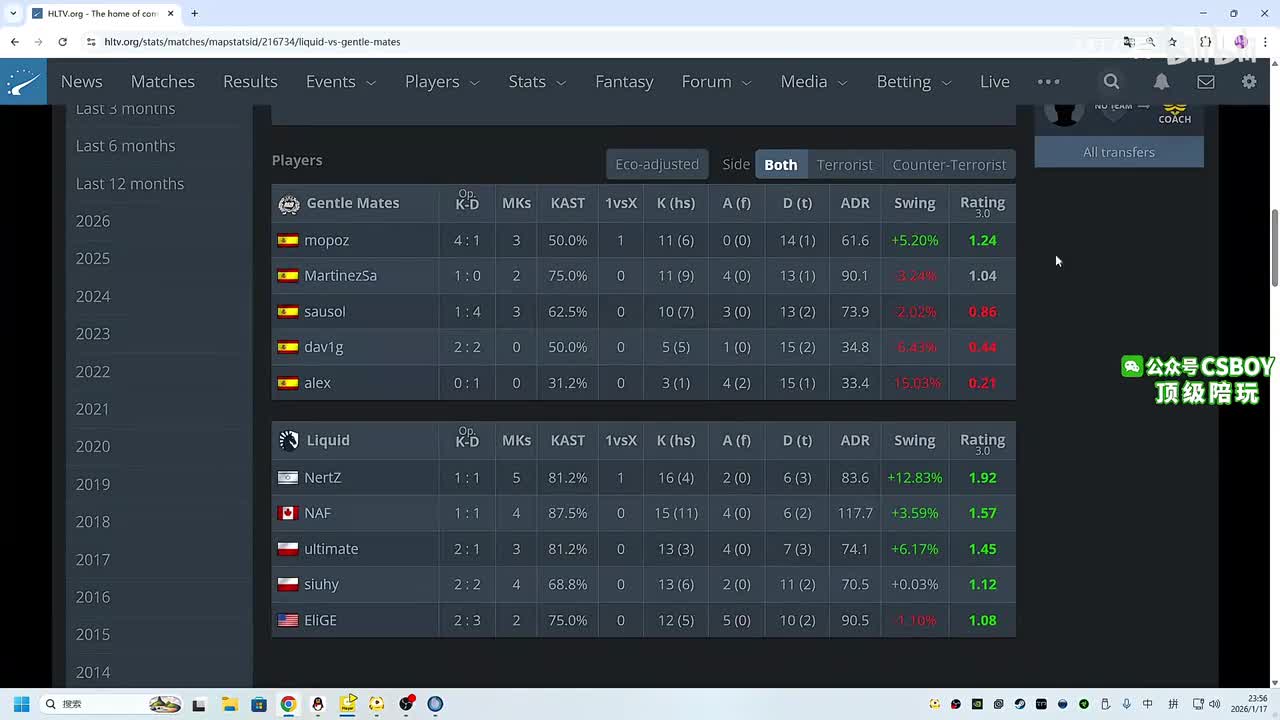Sort Gentle Mates table by Rating
This screenshot has height=720, width=1280.
(982, 204)
